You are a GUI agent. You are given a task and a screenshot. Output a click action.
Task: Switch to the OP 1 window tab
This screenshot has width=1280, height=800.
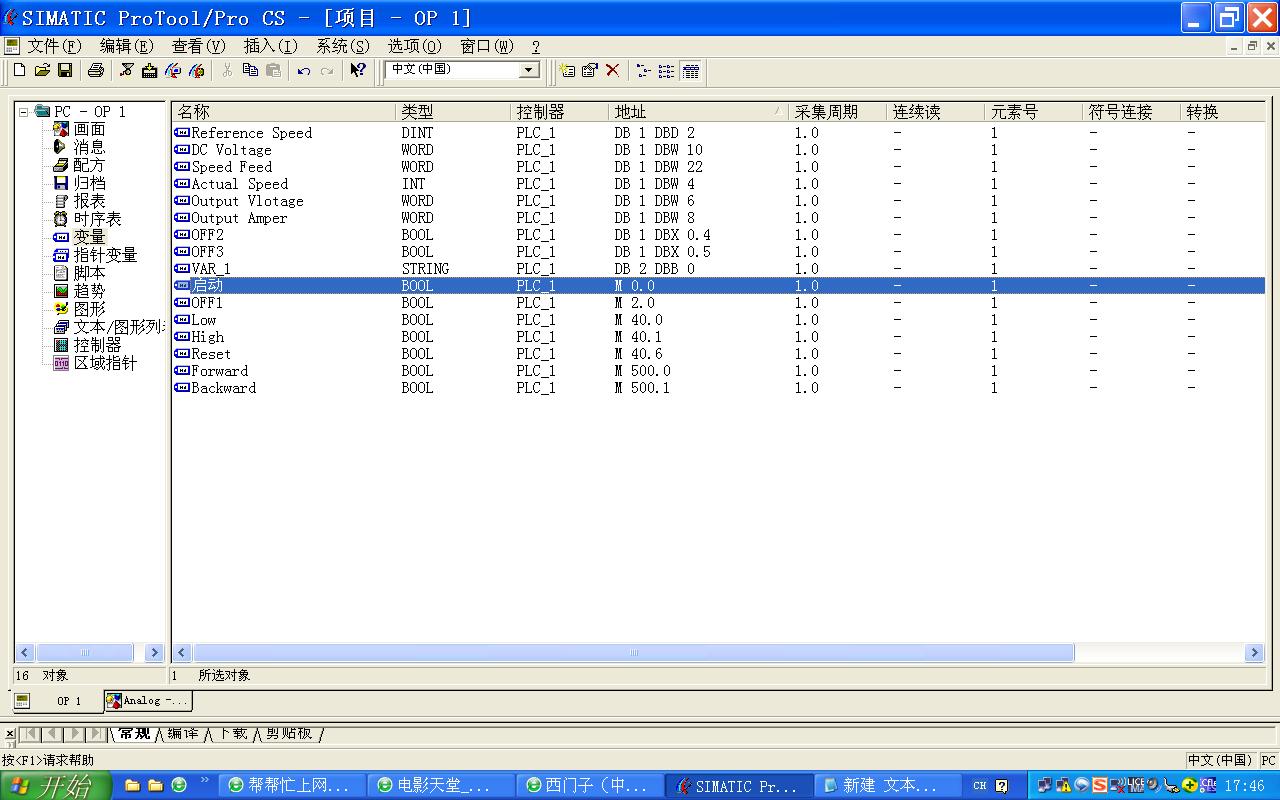point(58,701)
